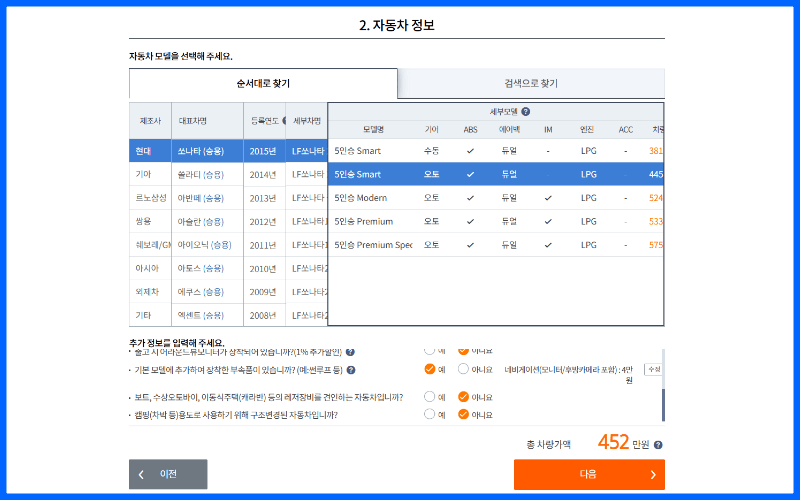This screenshot has height=500, width=800.
Task: Choose model 에쿠스 (승용)
Action: pyautogui.click(x=207, y=292)
